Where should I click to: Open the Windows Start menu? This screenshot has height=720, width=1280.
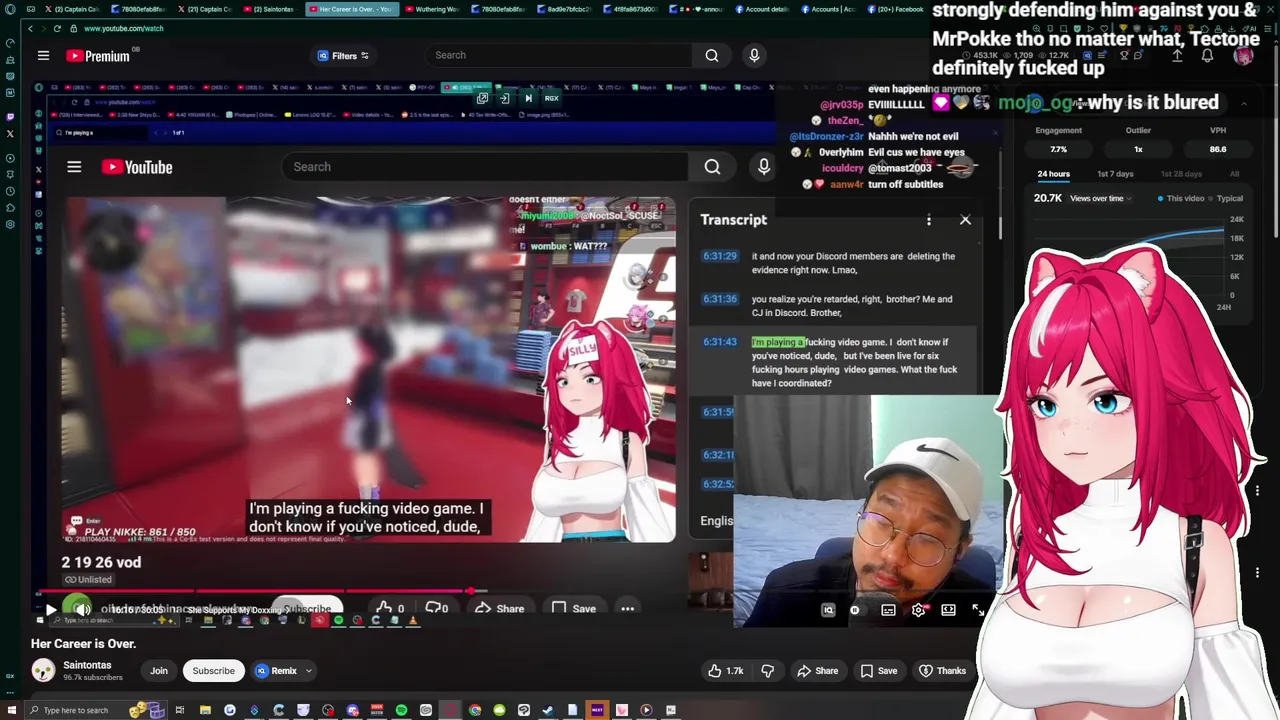coord(10,710)
